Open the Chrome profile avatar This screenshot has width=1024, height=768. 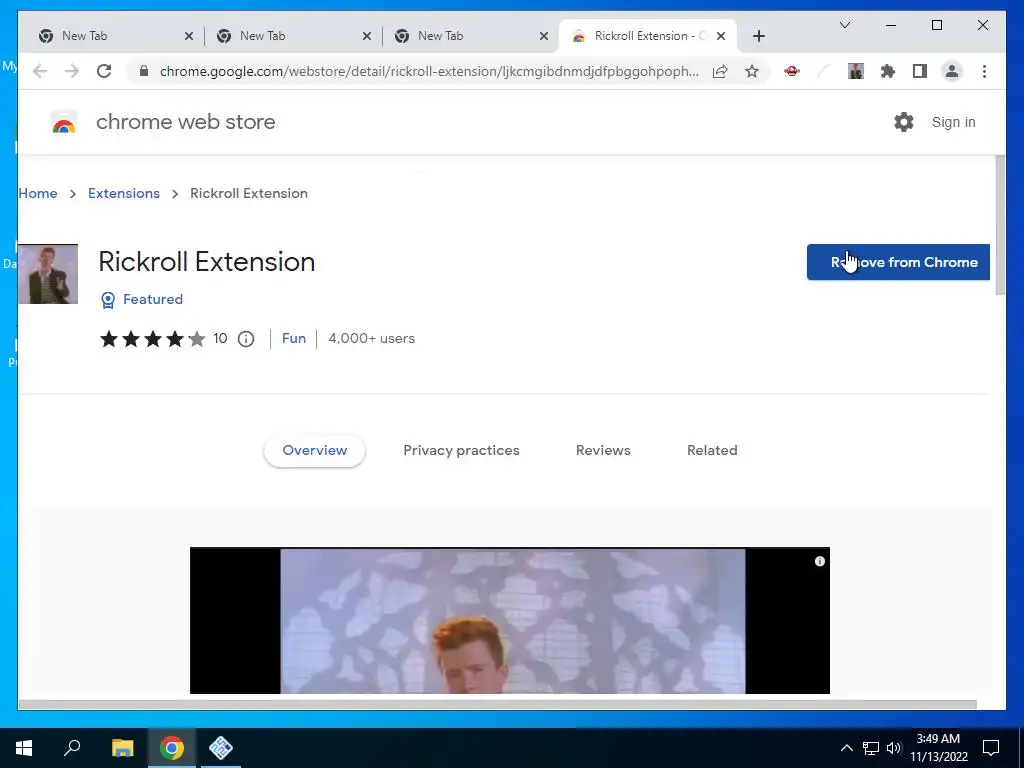[x=952, y=71]
